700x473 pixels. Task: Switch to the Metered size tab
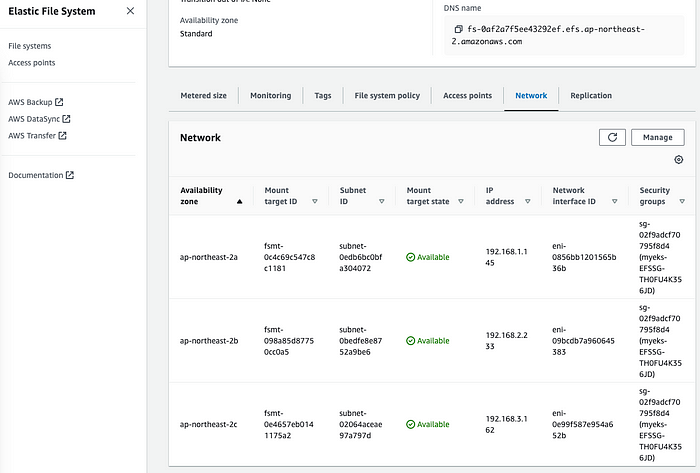(x=203, y=95)
